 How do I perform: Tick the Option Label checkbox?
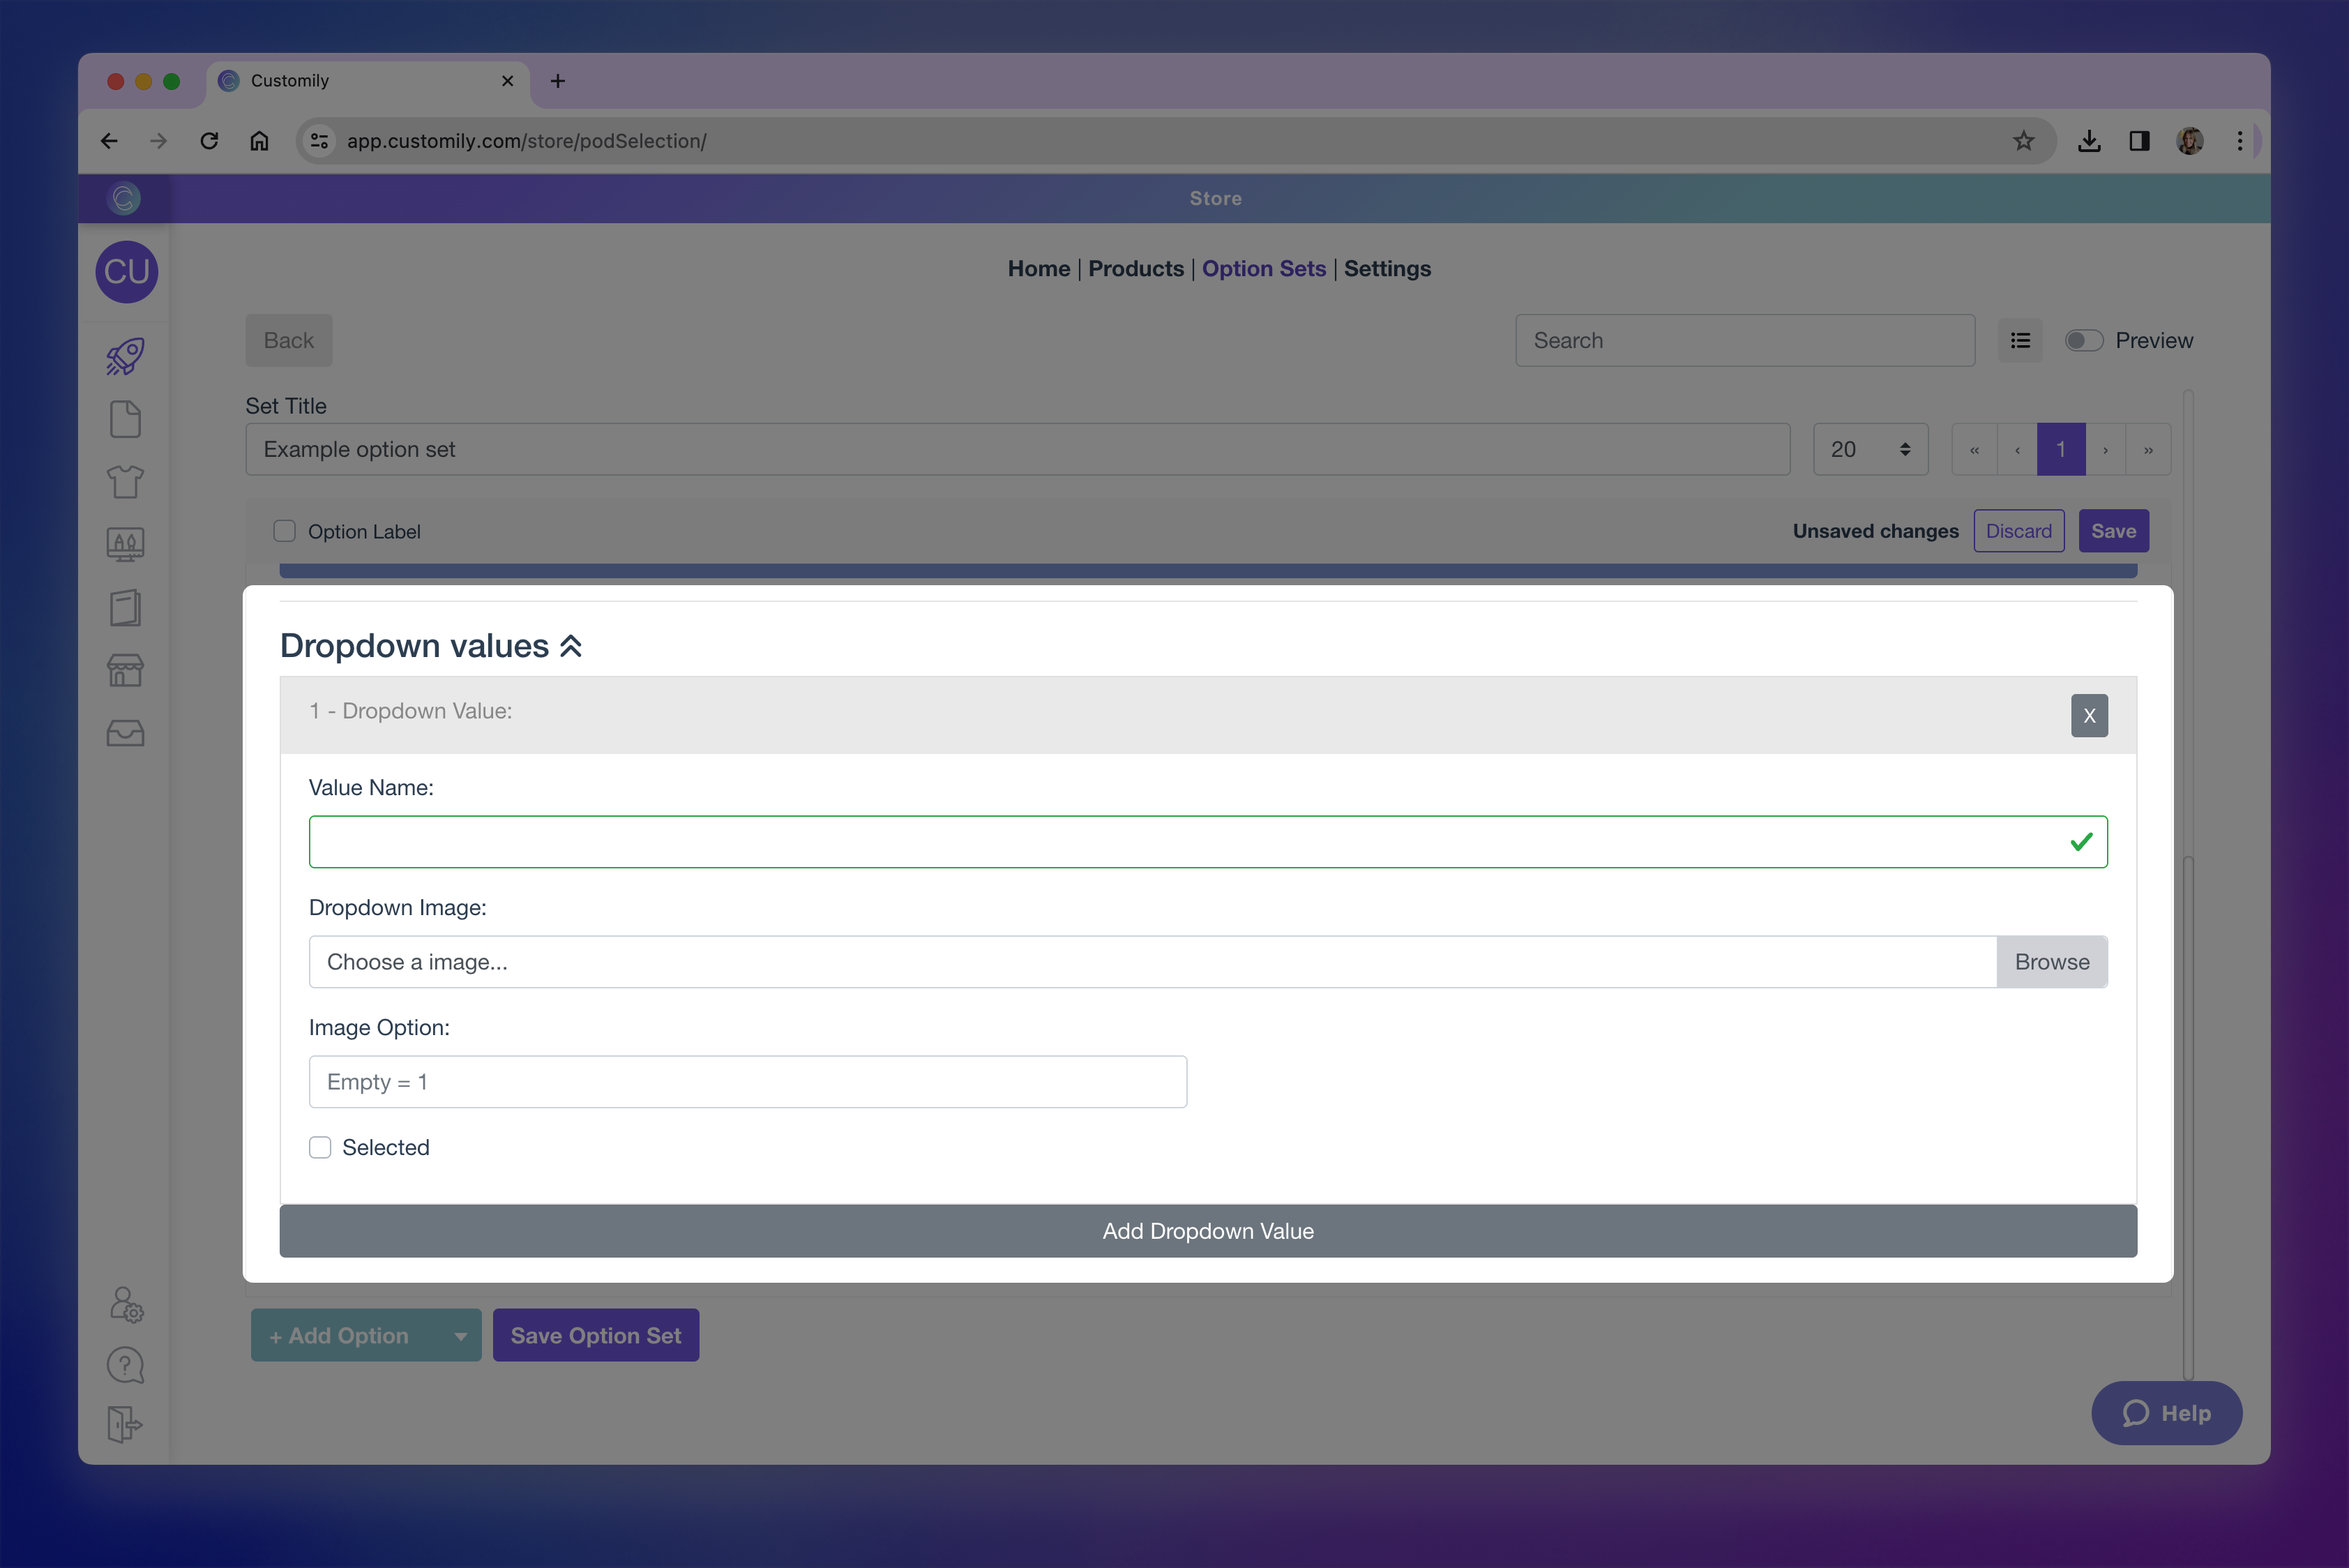tap(285, 531)
